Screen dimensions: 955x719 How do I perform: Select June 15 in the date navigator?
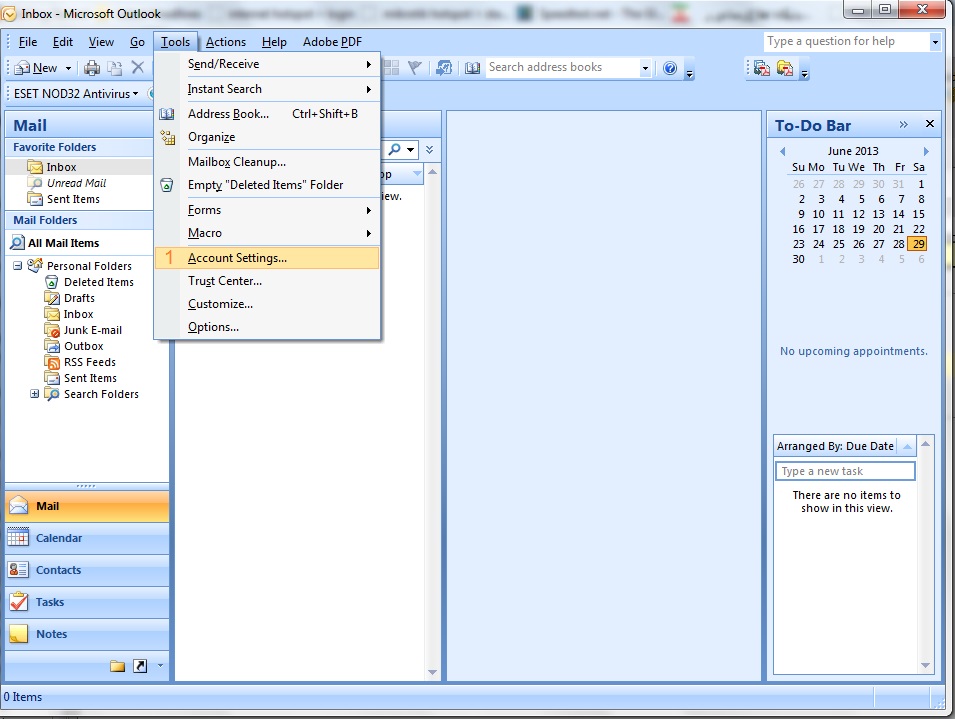pos(918,214)
